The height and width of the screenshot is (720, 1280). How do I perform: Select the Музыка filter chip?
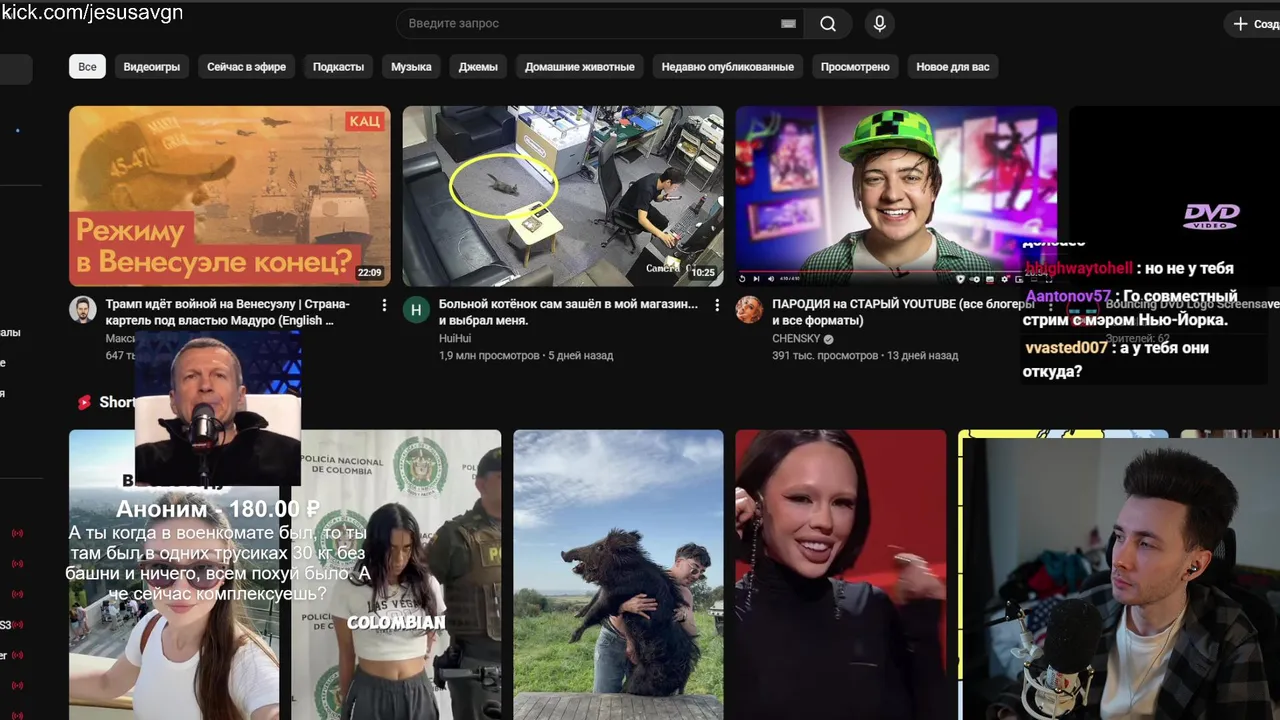click(411, 67)
